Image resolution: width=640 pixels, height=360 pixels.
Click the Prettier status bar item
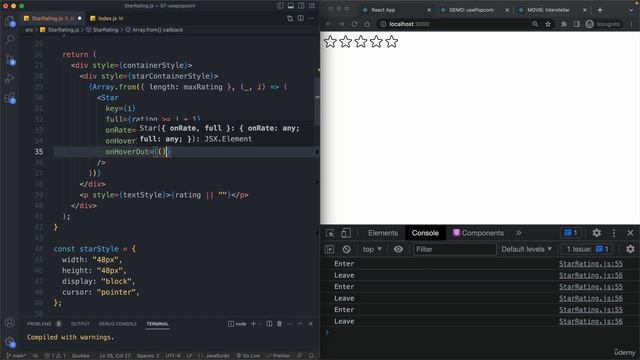pos(278,356)
